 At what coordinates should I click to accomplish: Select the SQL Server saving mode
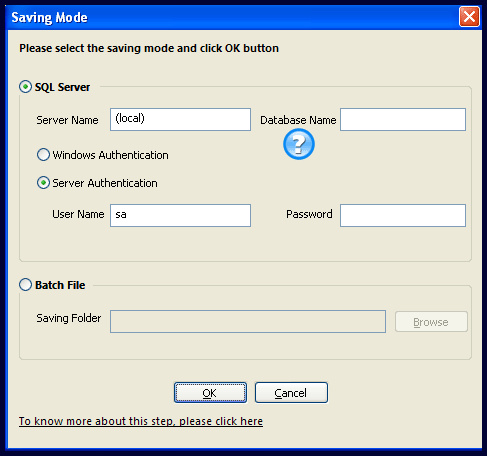click(x=25, y=87)
